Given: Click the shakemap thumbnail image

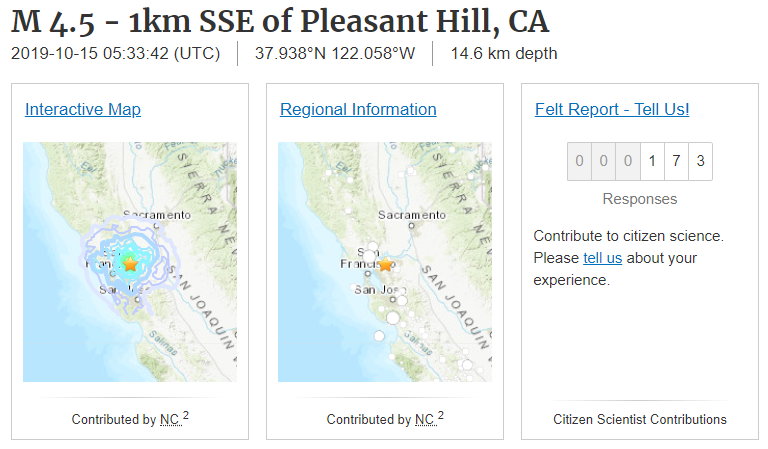Looking at the screenshot, I should [130, 262].
